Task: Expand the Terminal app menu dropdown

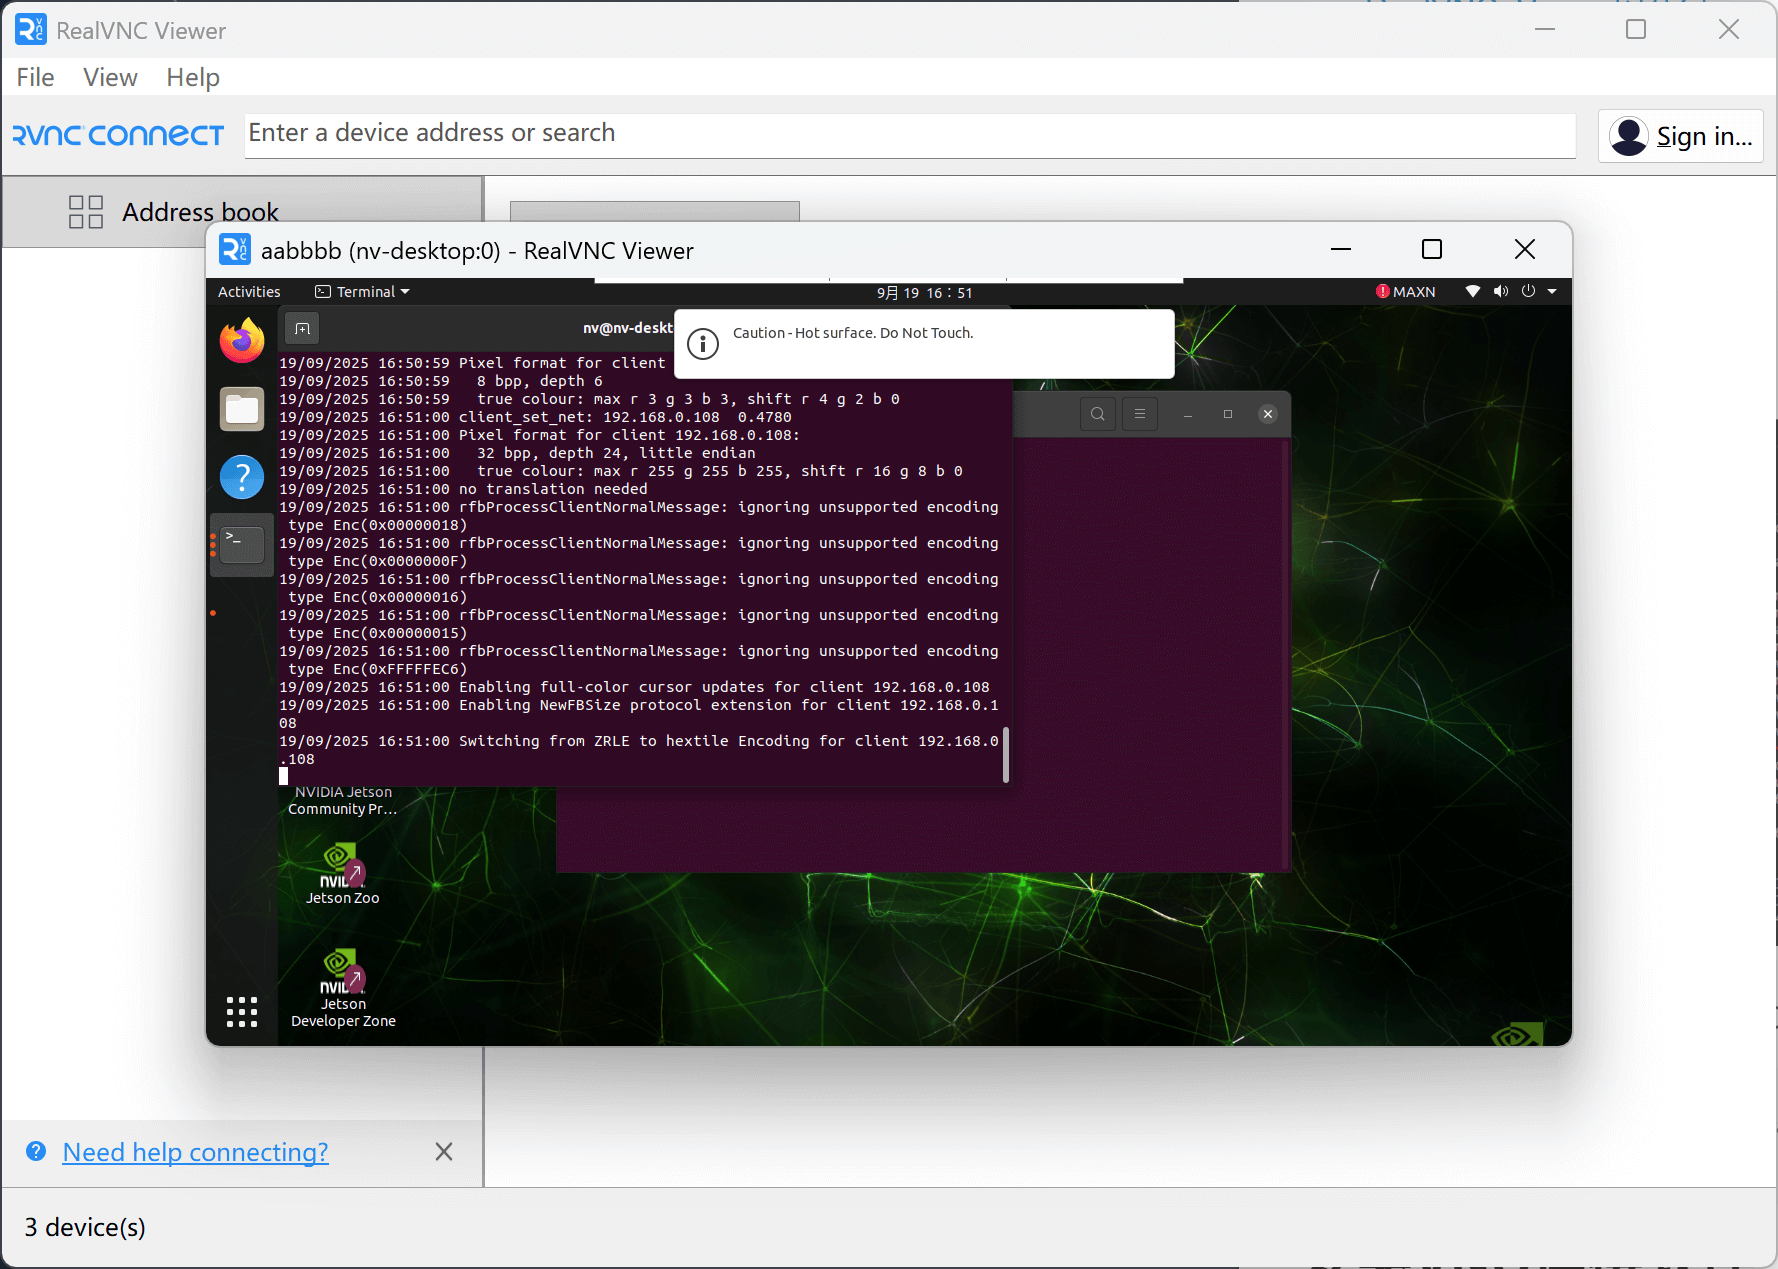Action: point(363,292)
